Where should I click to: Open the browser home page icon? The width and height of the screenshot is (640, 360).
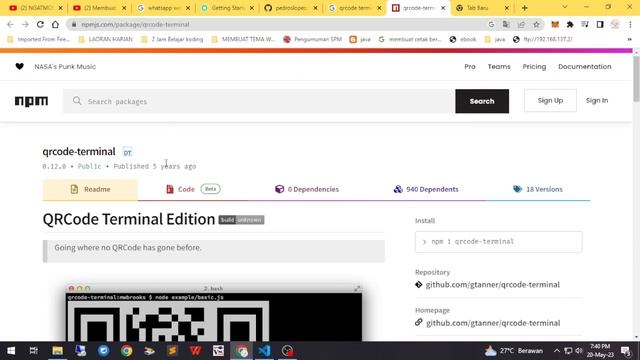55,24
